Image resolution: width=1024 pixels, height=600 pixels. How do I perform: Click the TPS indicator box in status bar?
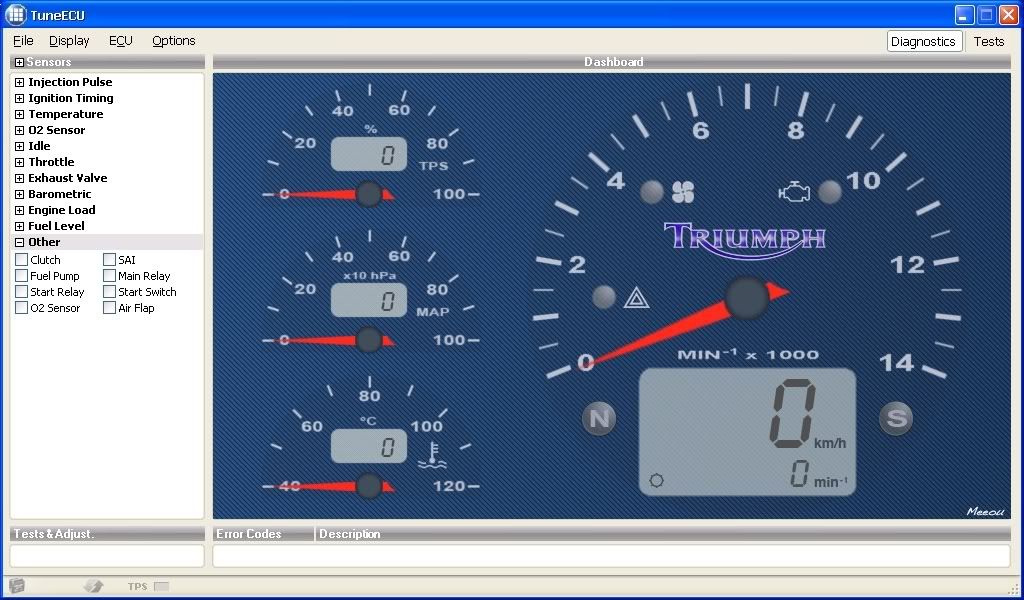coord(161,586)
